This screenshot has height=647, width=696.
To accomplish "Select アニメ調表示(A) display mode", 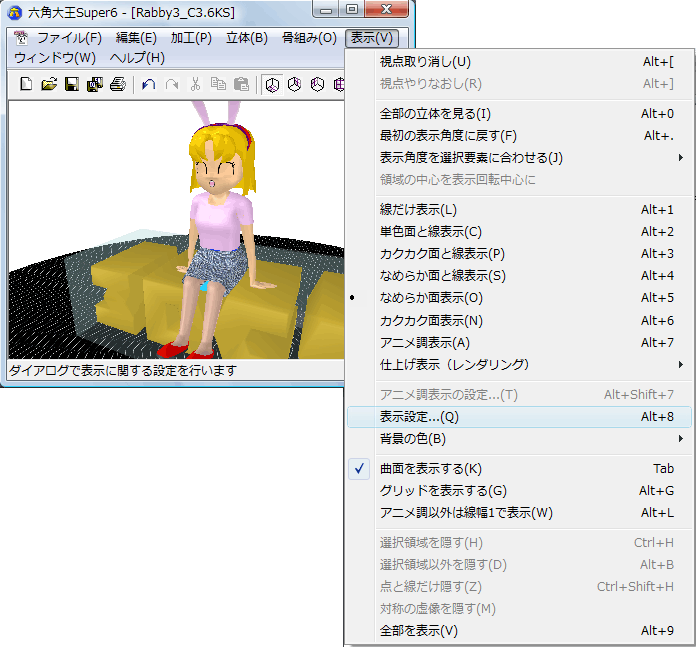I will click(x=519, y=343).
